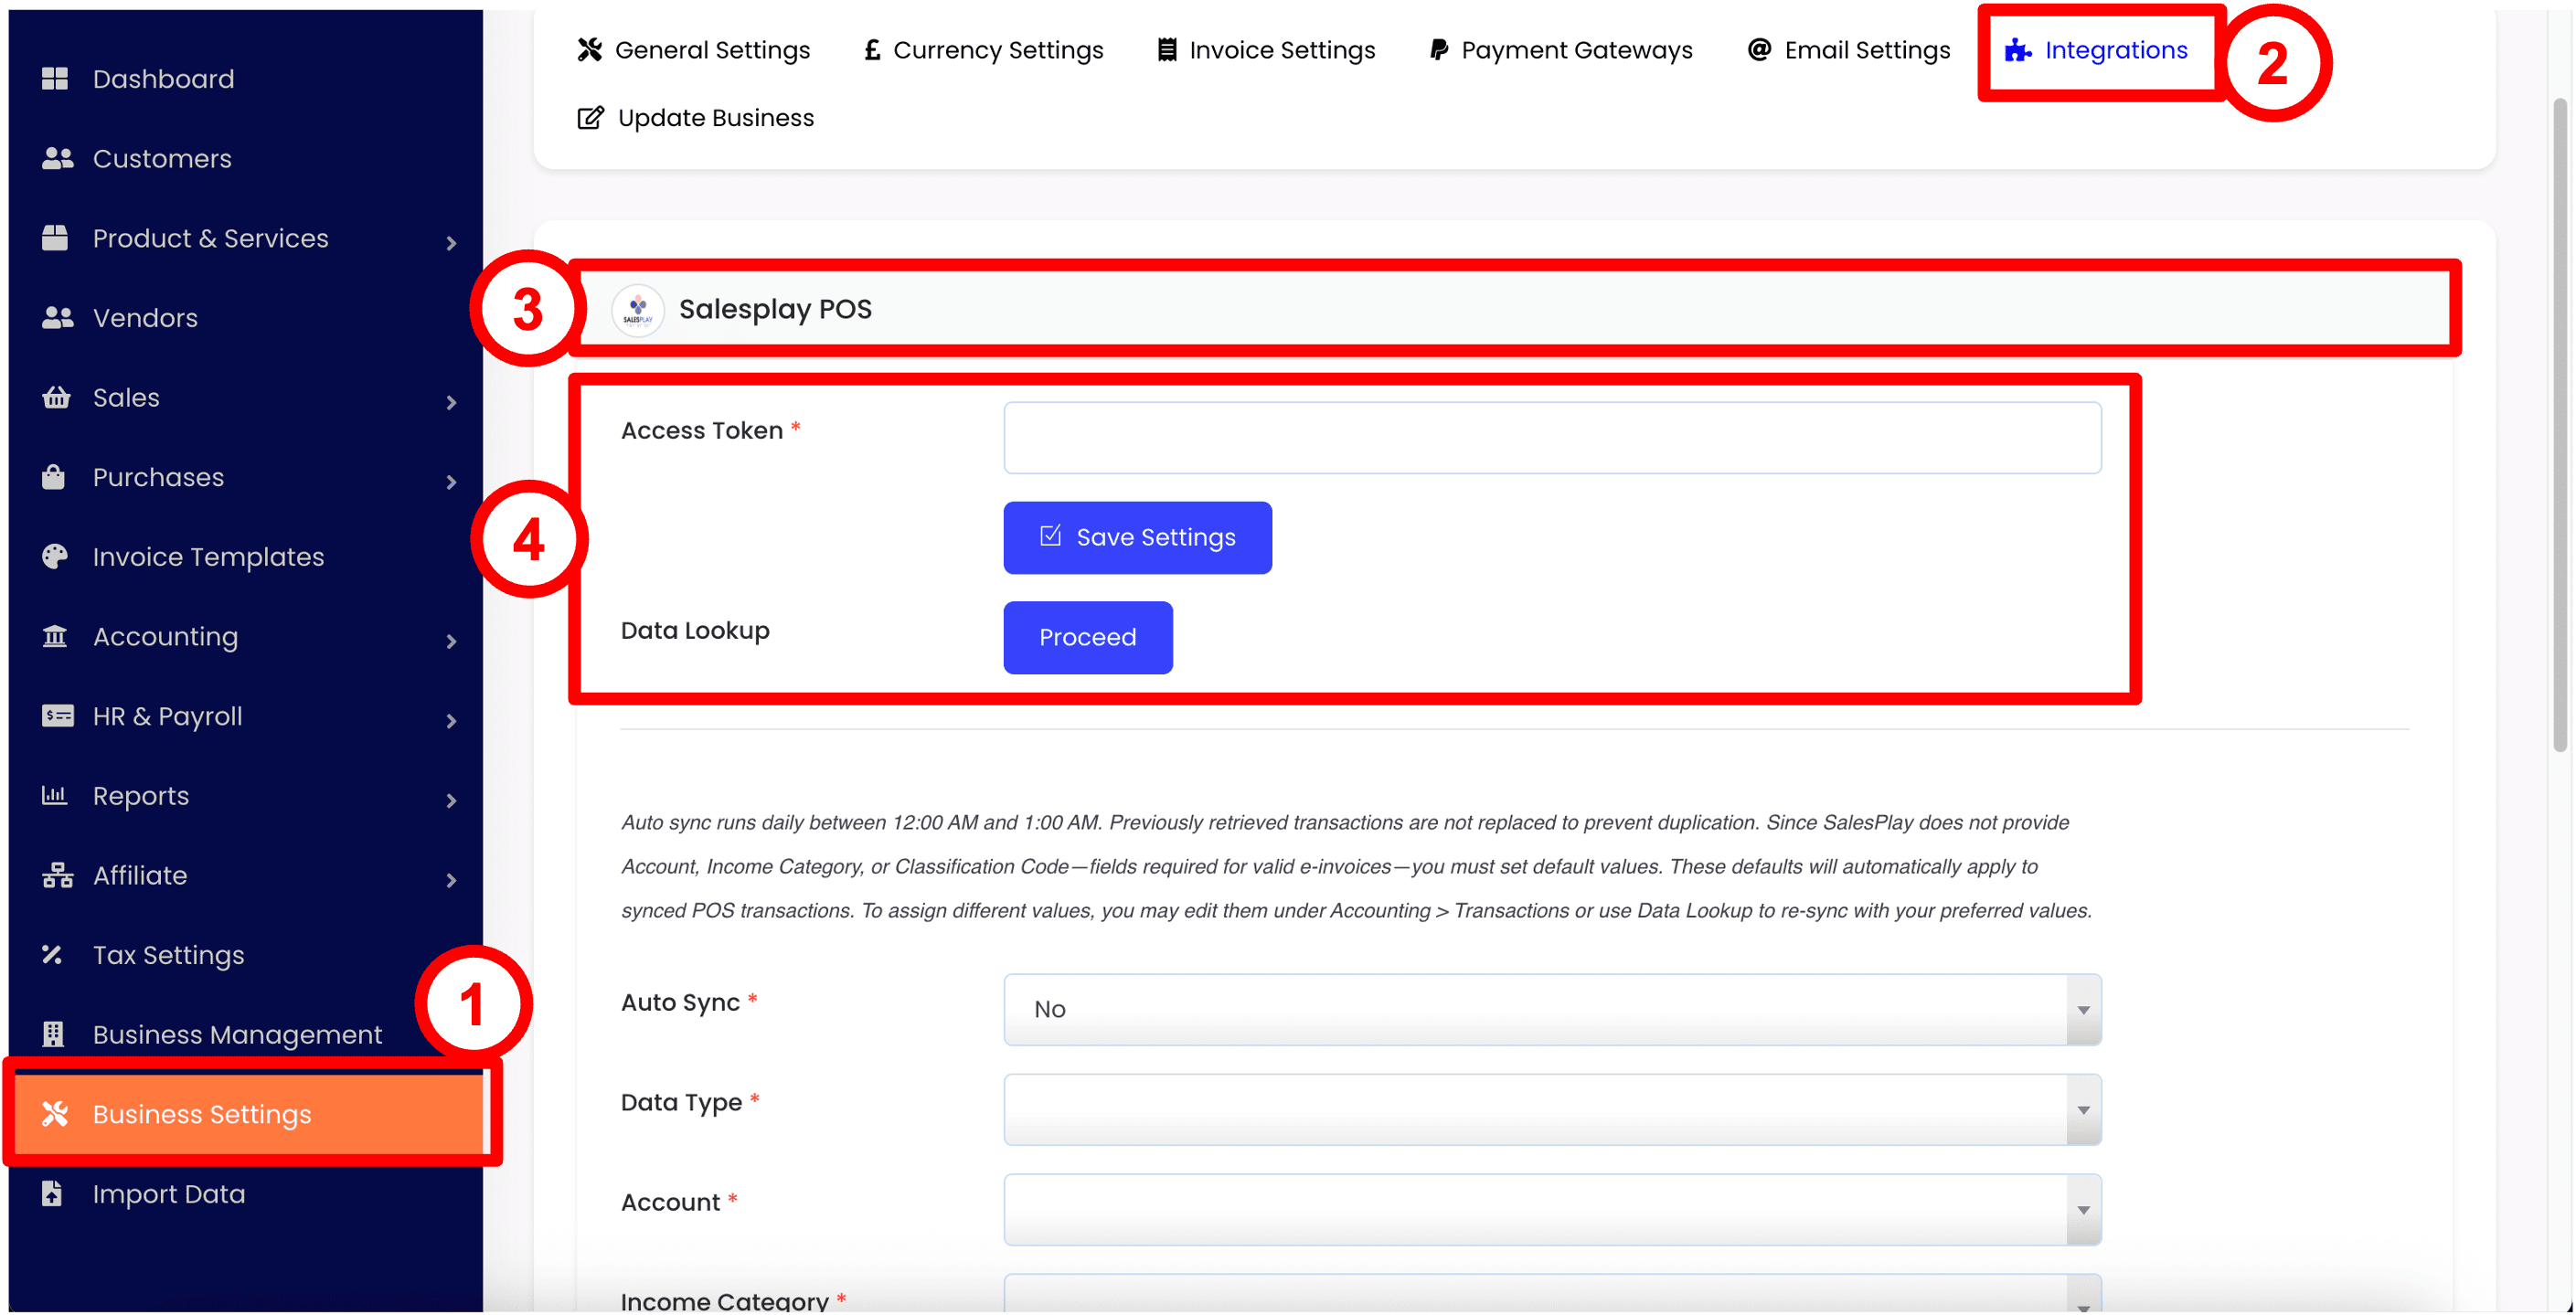This screenshot has height=1315, width=2576.
Task: Click the Import Data file icon
Action: pos(53,1193)
